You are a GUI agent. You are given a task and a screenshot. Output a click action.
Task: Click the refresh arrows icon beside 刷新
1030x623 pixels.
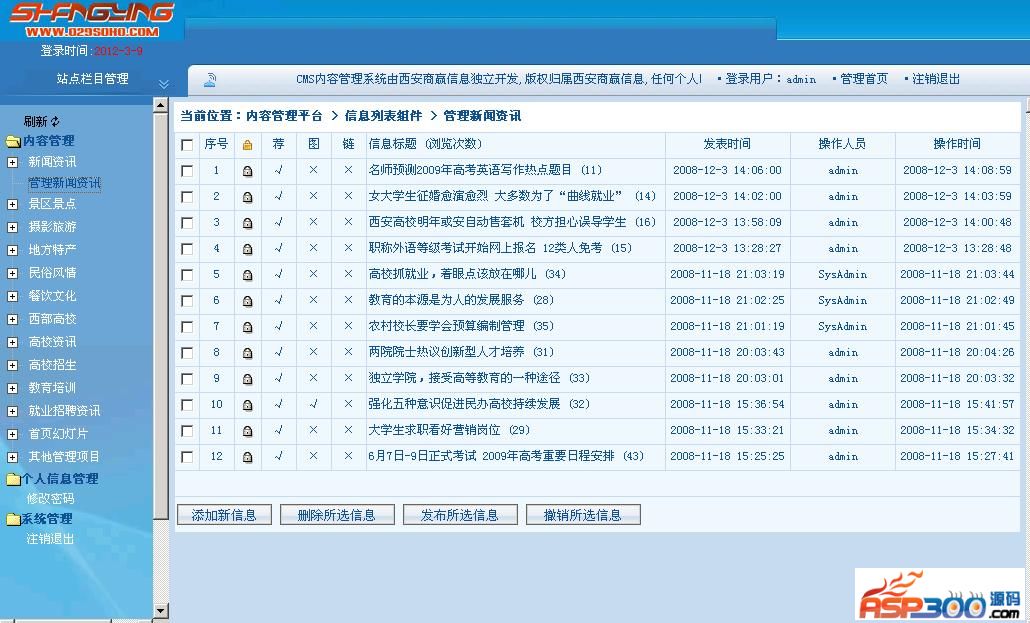[55, 121]
